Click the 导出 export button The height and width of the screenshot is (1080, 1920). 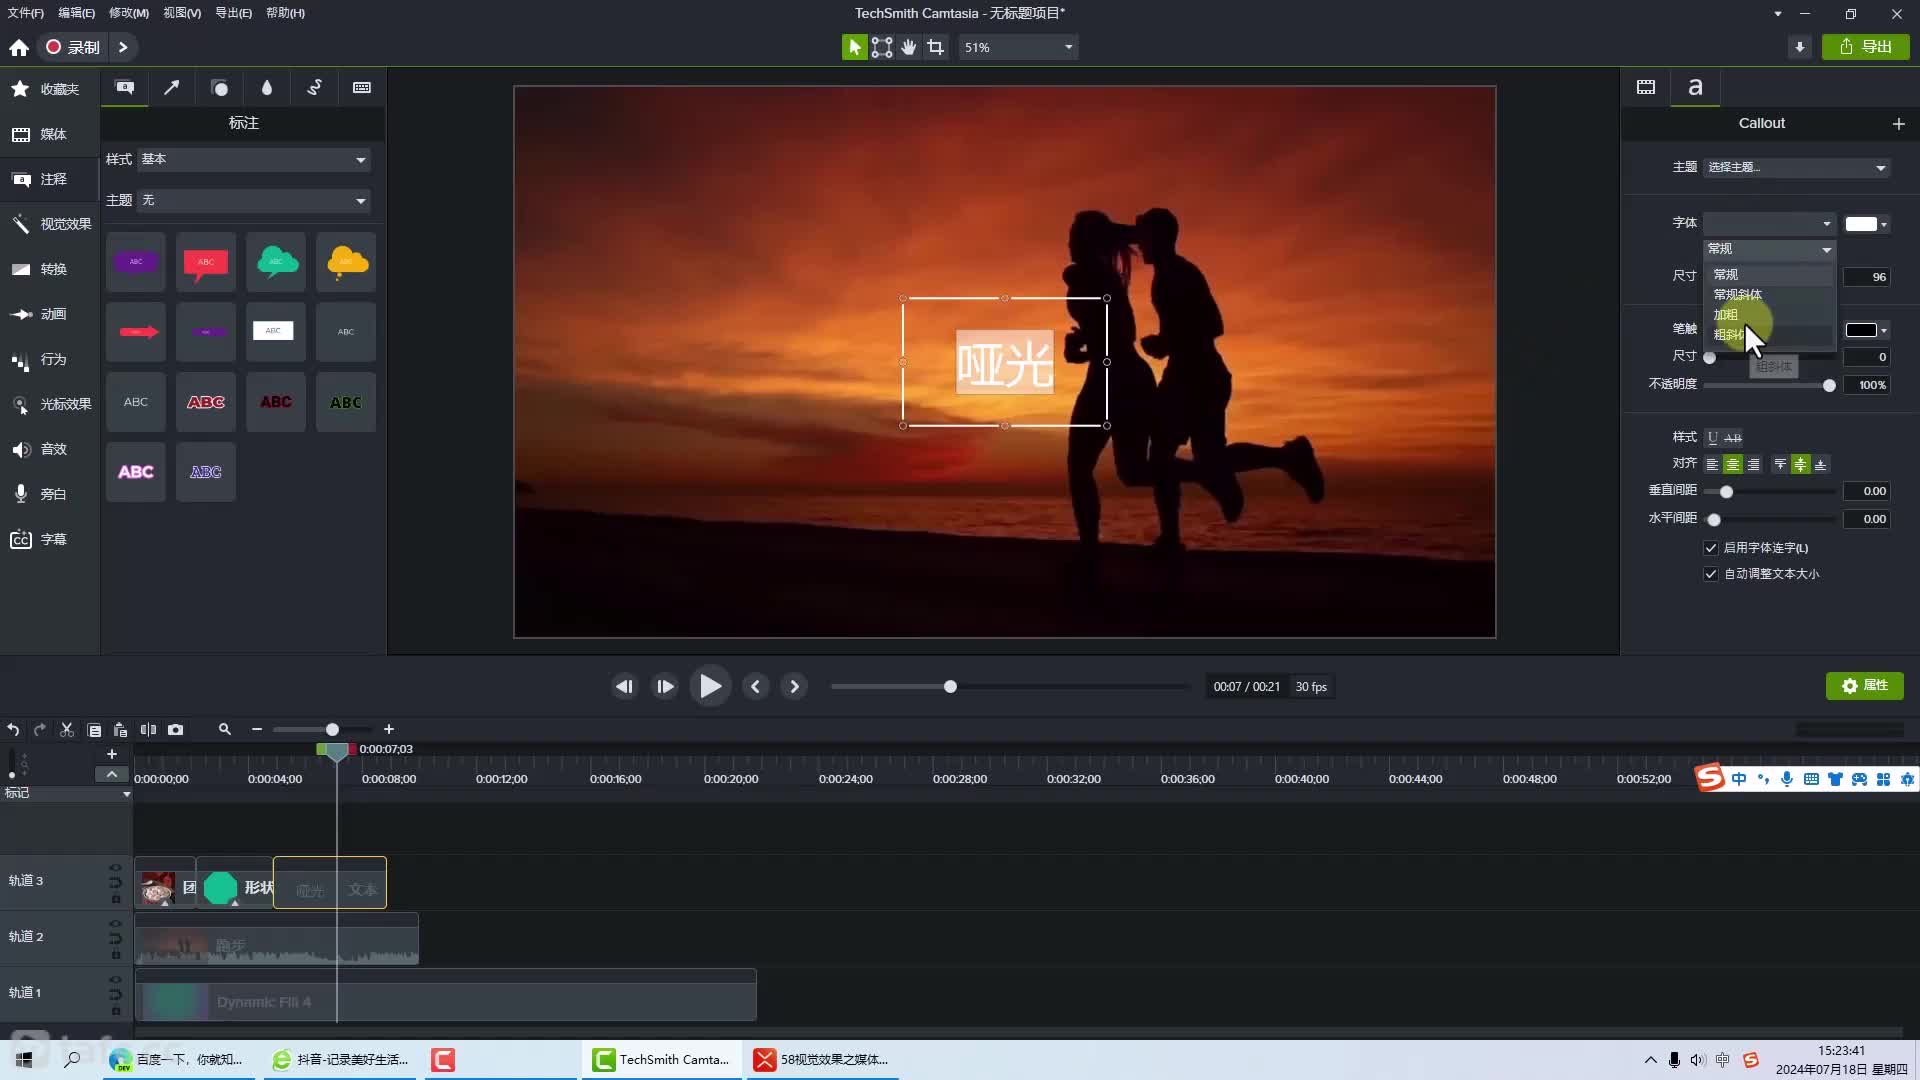point(1866,47)
